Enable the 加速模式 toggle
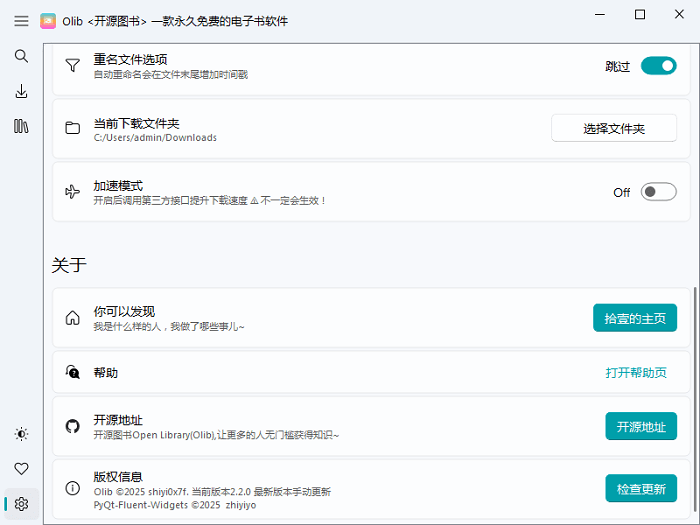 (658, 192)
